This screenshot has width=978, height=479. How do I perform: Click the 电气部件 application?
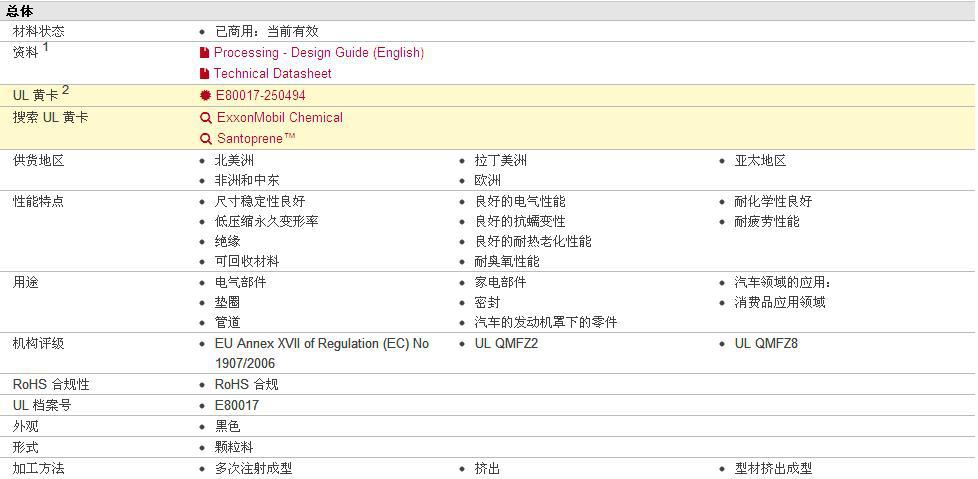point(241,283)
